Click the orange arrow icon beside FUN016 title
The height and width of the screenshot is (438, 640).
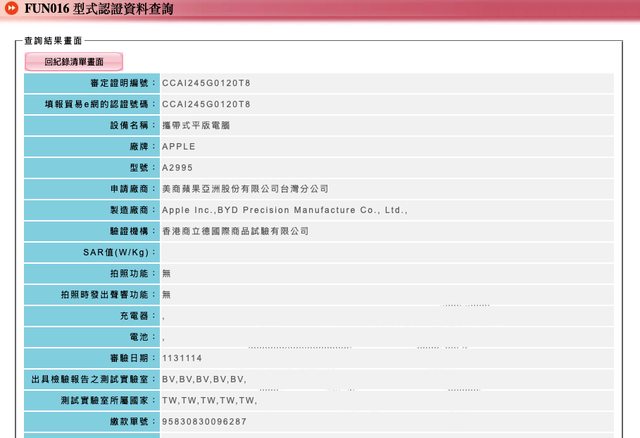click(10, 9)
